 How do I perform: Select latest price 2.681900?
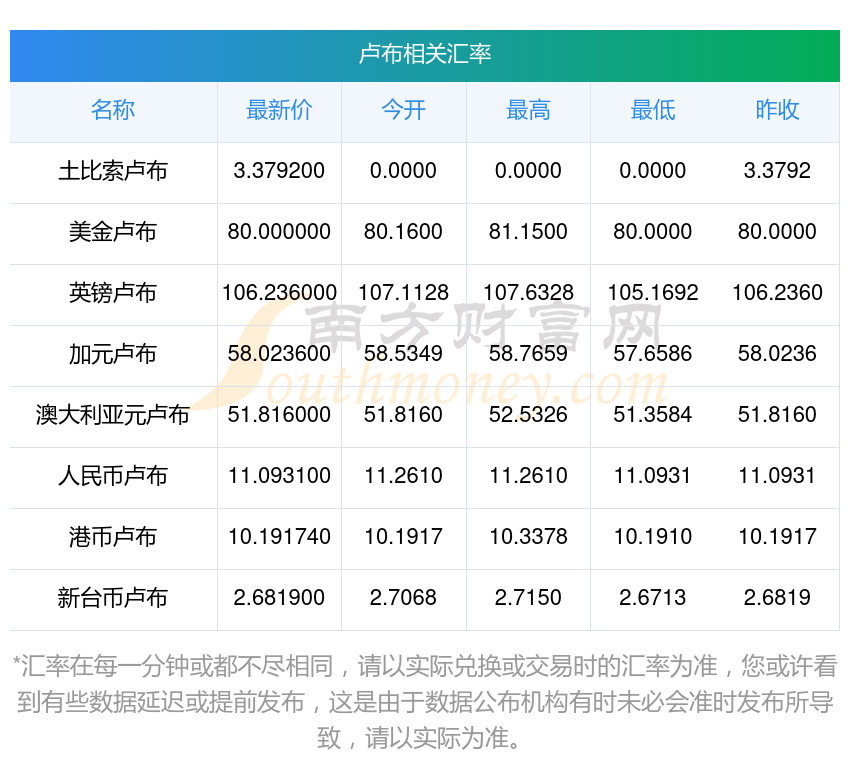coord(279,598)
